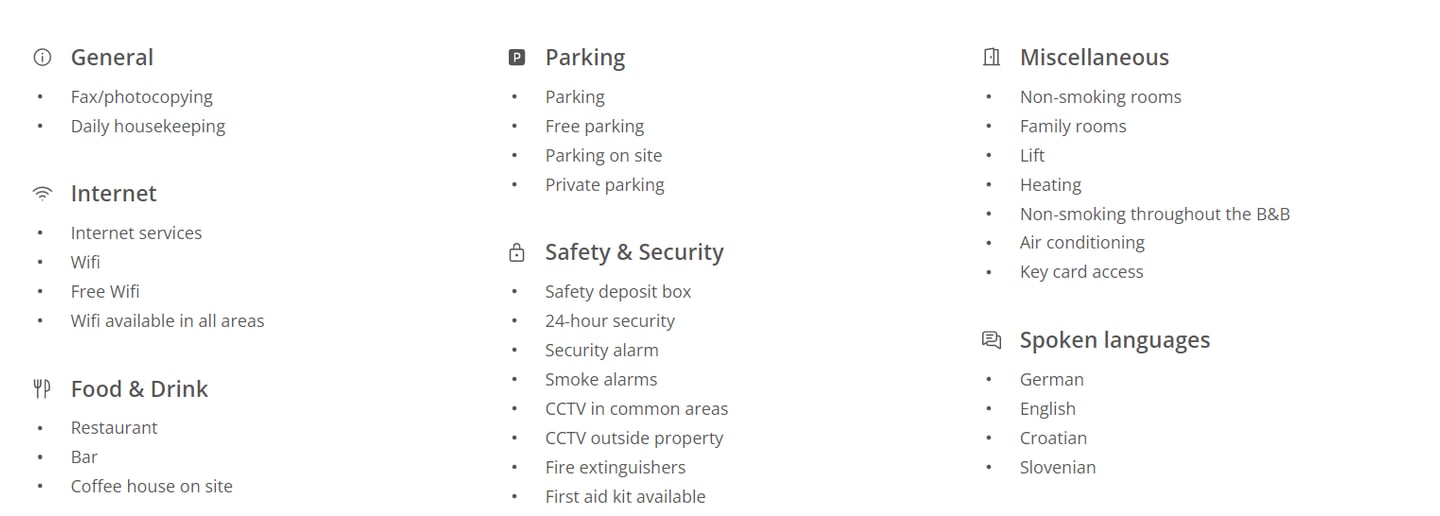Click the Spoken languages chat bubble icon
The image size is (1440, 516).
pos(991,340)
